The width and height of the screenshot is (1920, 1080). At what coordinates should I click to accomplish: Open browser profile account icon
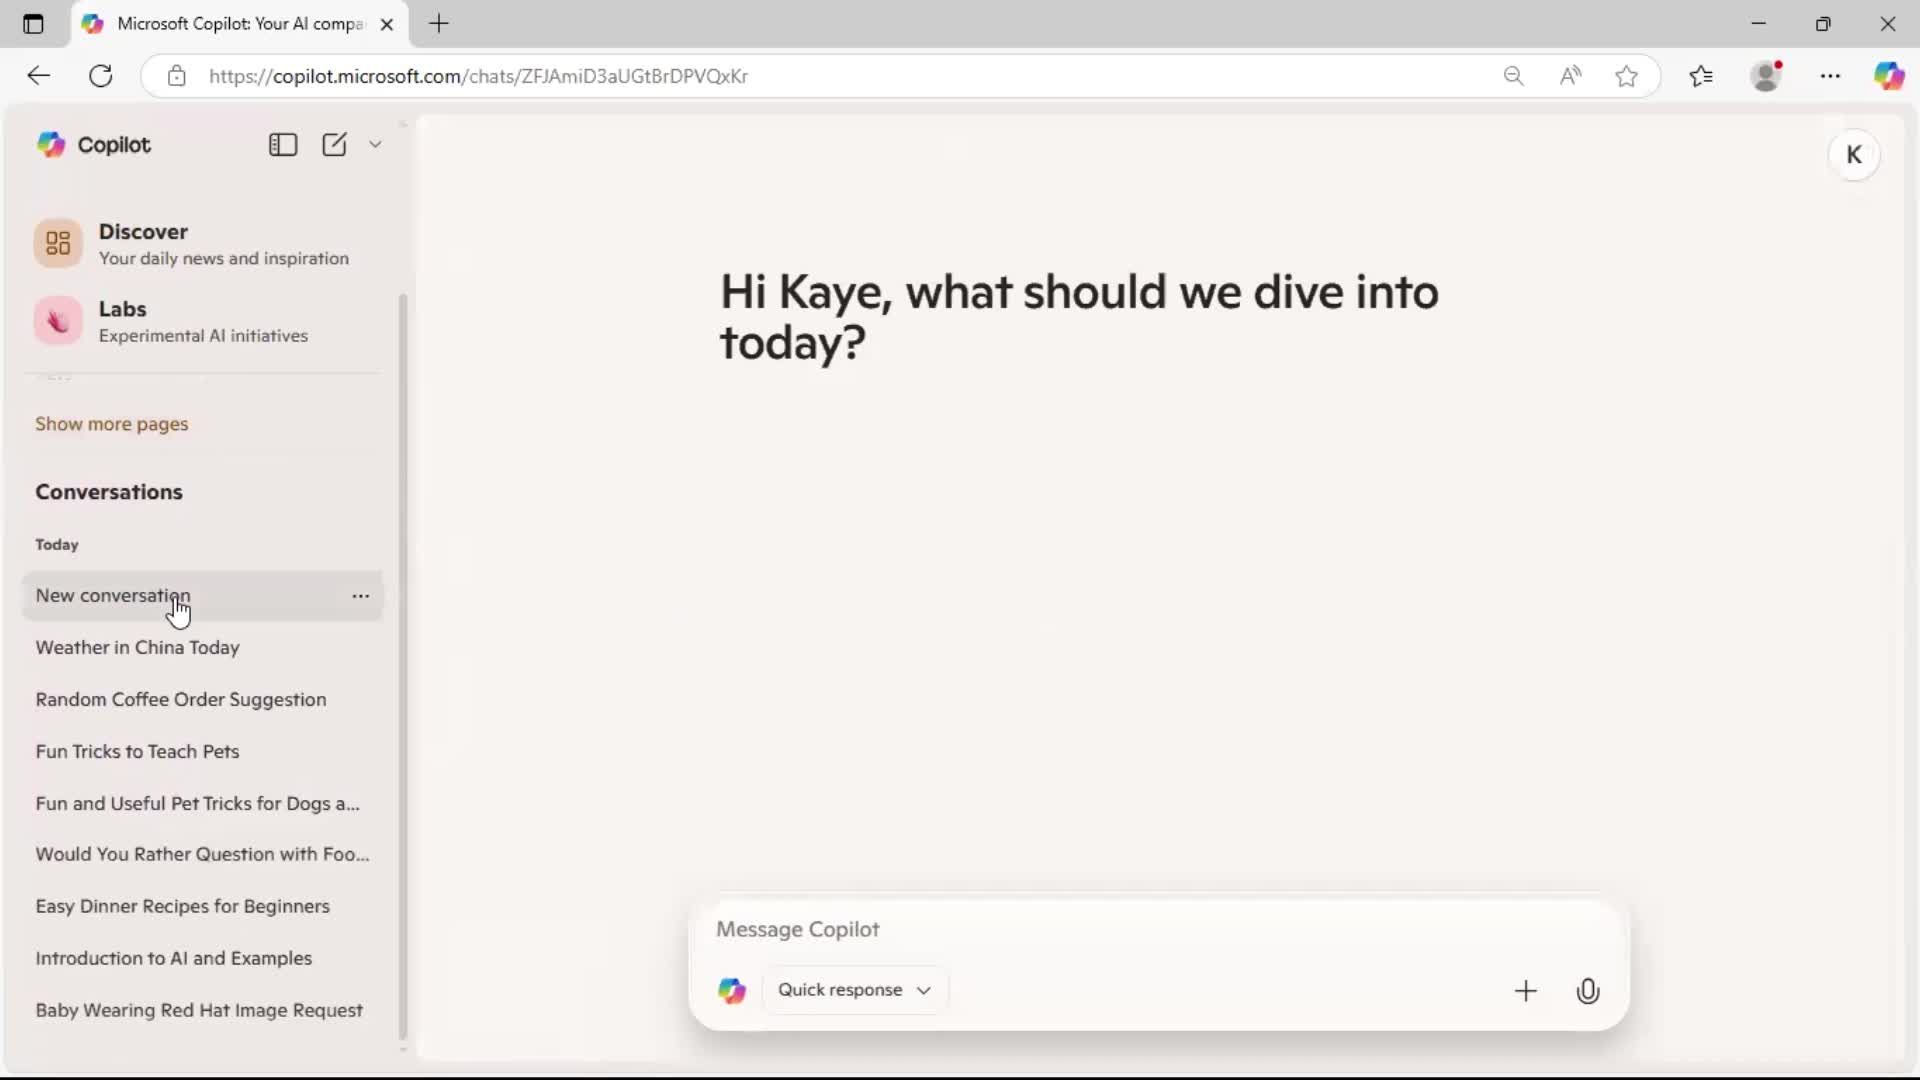(x=1767, y=76)
